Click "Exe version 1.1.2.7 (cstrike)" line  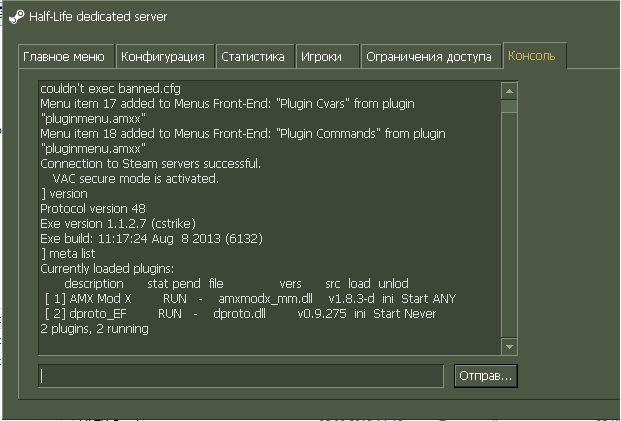click(x=118, y=223)
